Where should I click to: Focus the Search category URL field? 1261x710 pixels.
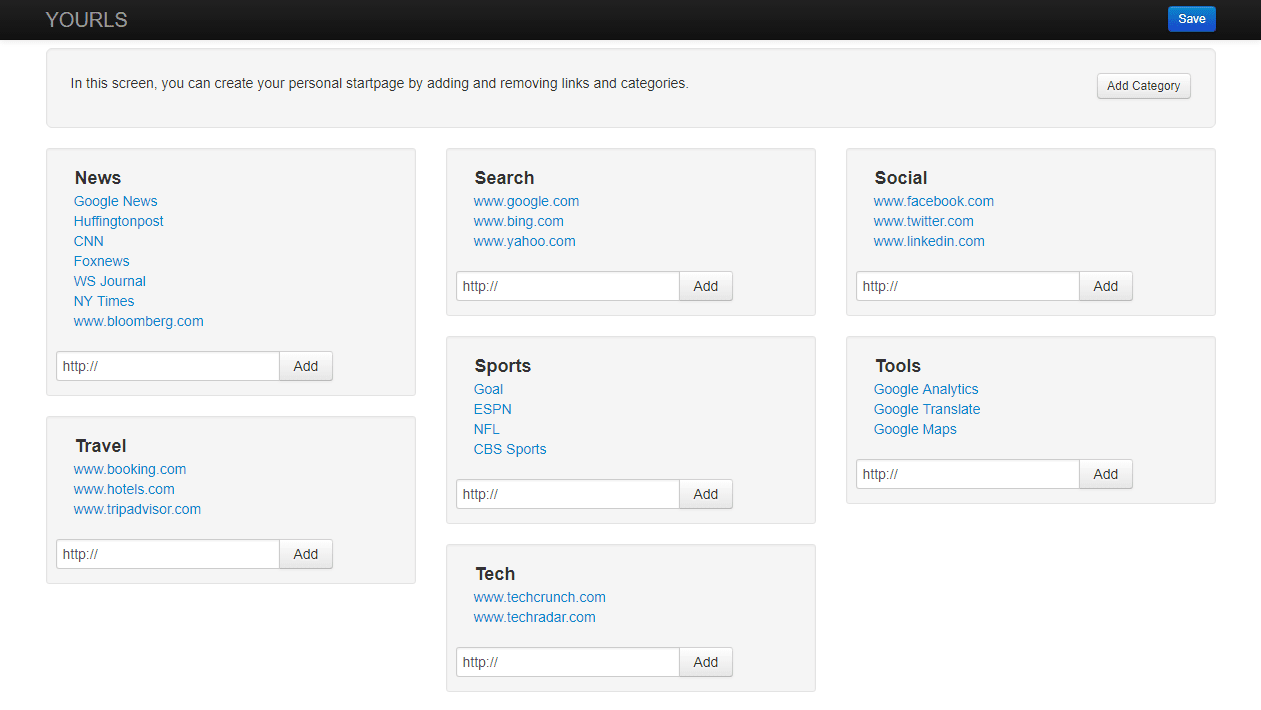coord(568,286)
